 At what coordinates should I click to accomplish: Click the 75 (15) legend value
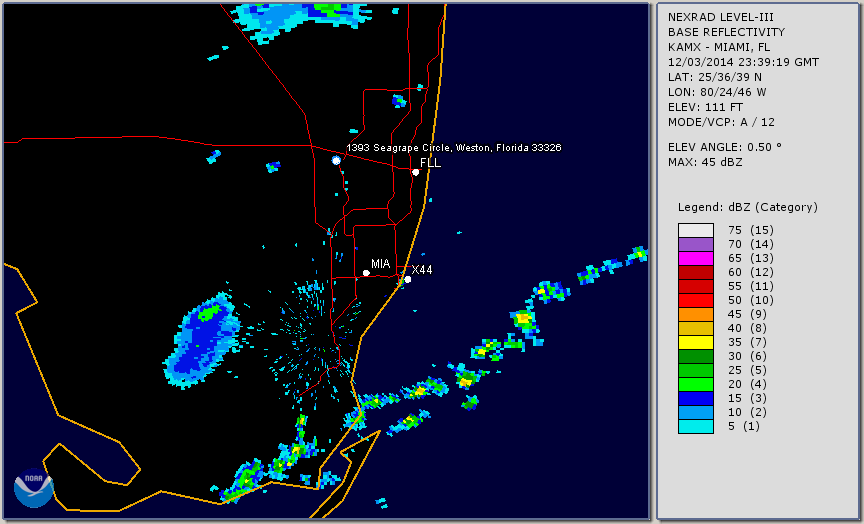click(750, 230)
